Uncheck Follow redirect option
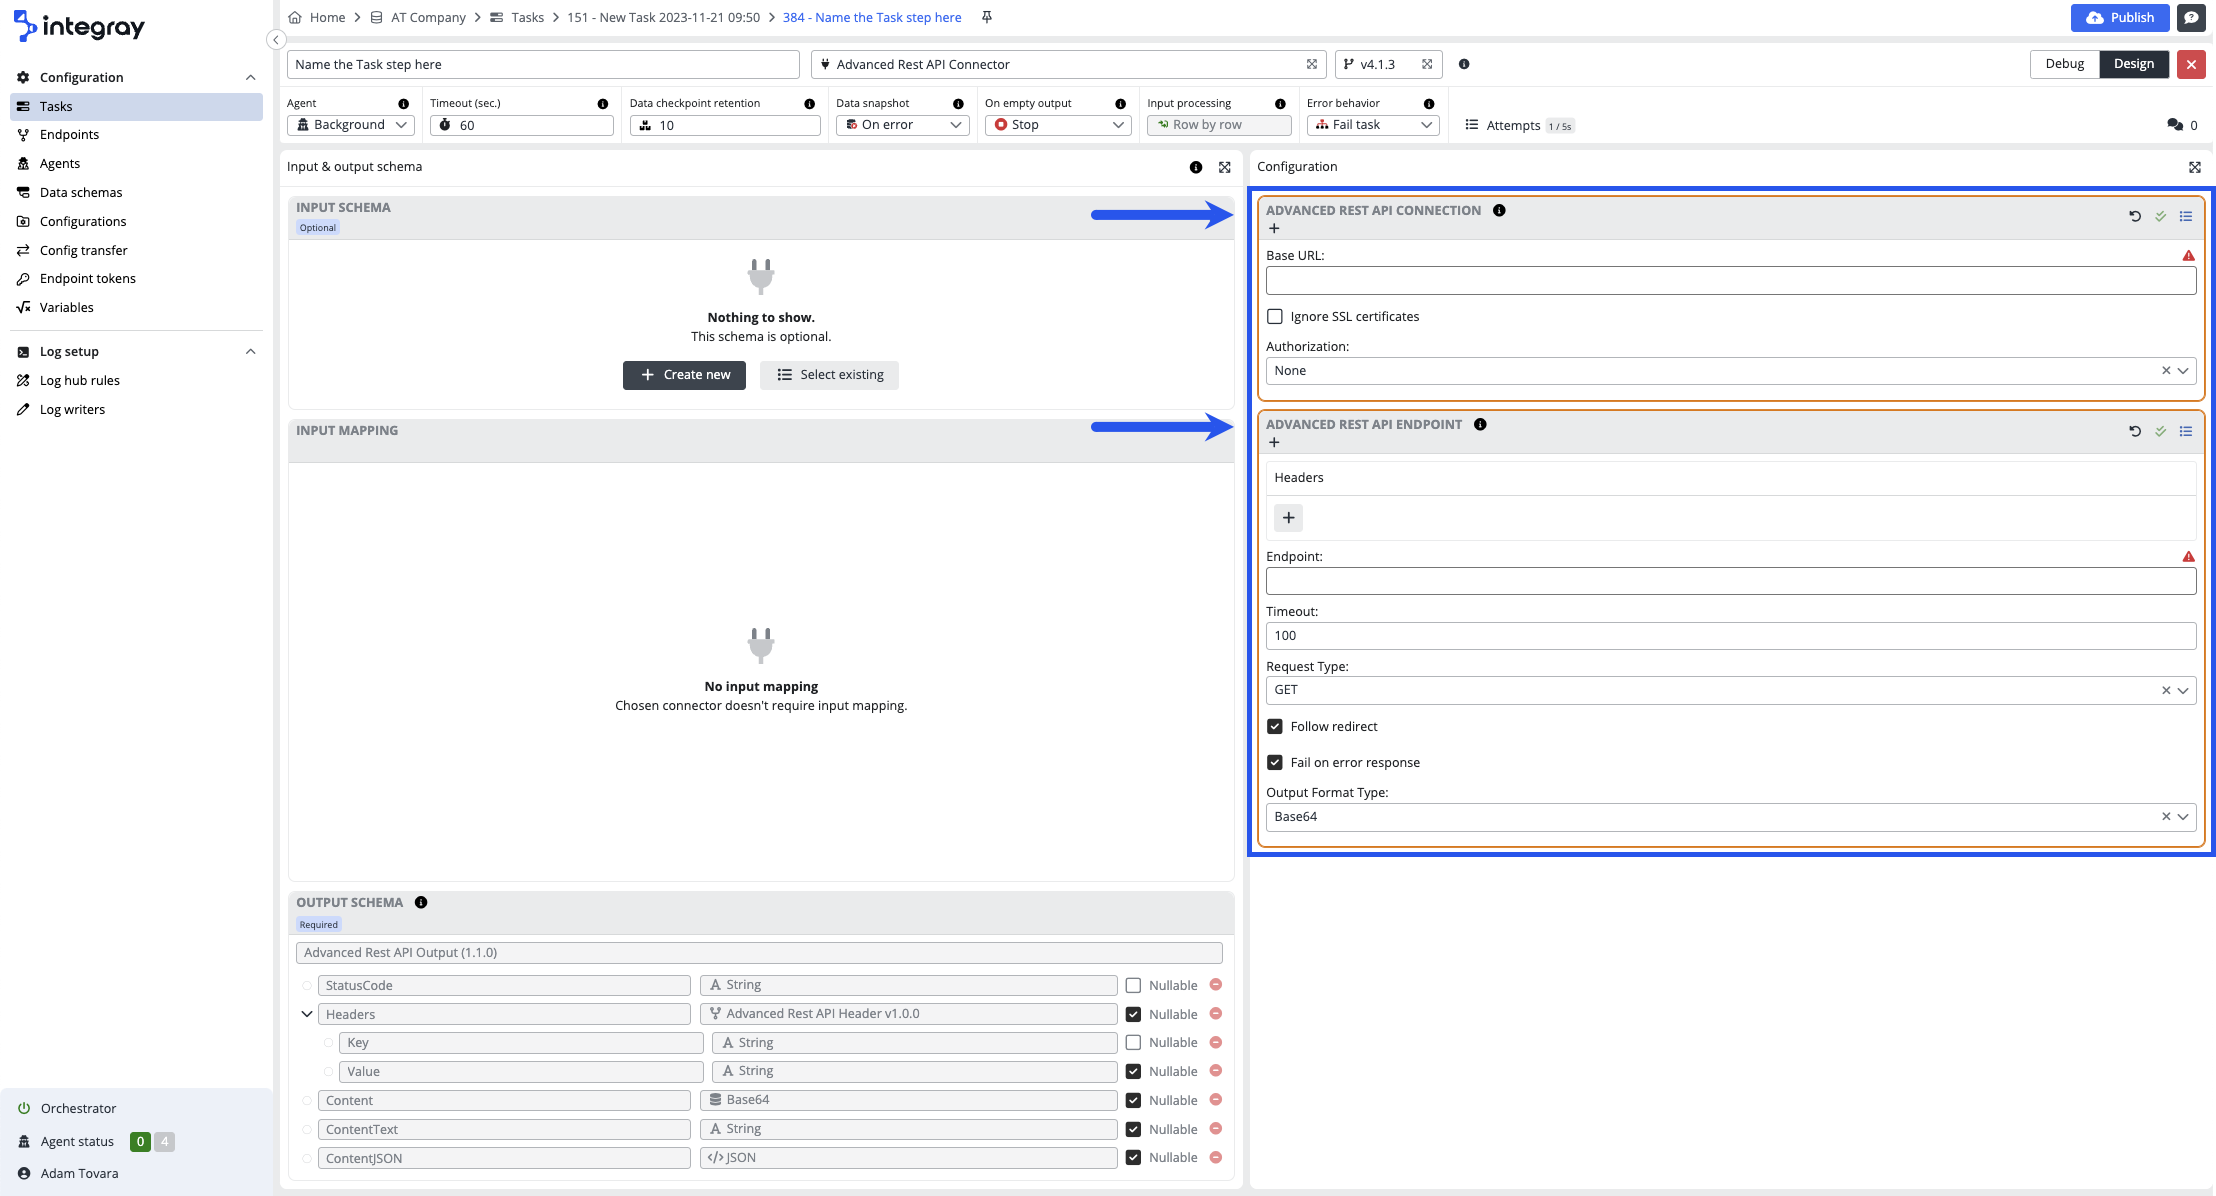2216x1196 pixels. (1275, 727)
